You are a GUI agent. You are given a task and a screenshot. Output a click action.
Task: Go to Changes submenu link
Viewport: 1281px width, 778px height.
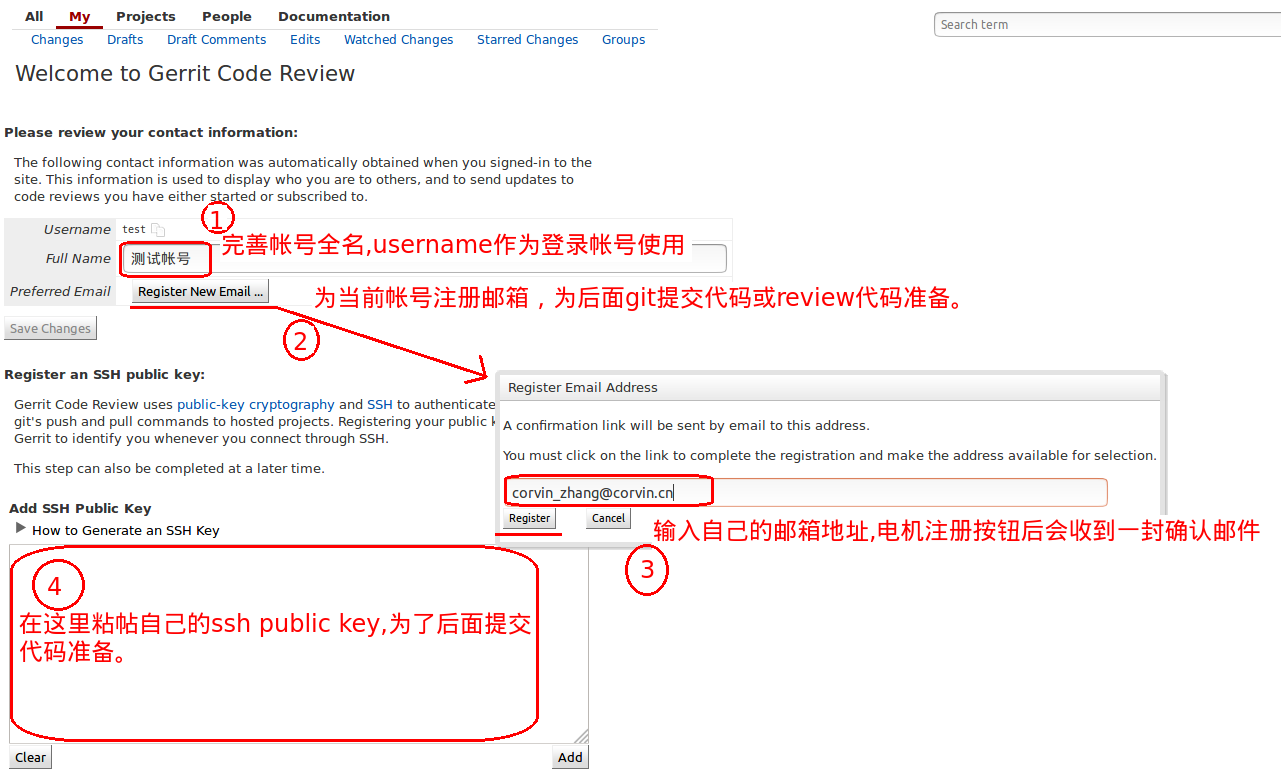tap(57, 40)
